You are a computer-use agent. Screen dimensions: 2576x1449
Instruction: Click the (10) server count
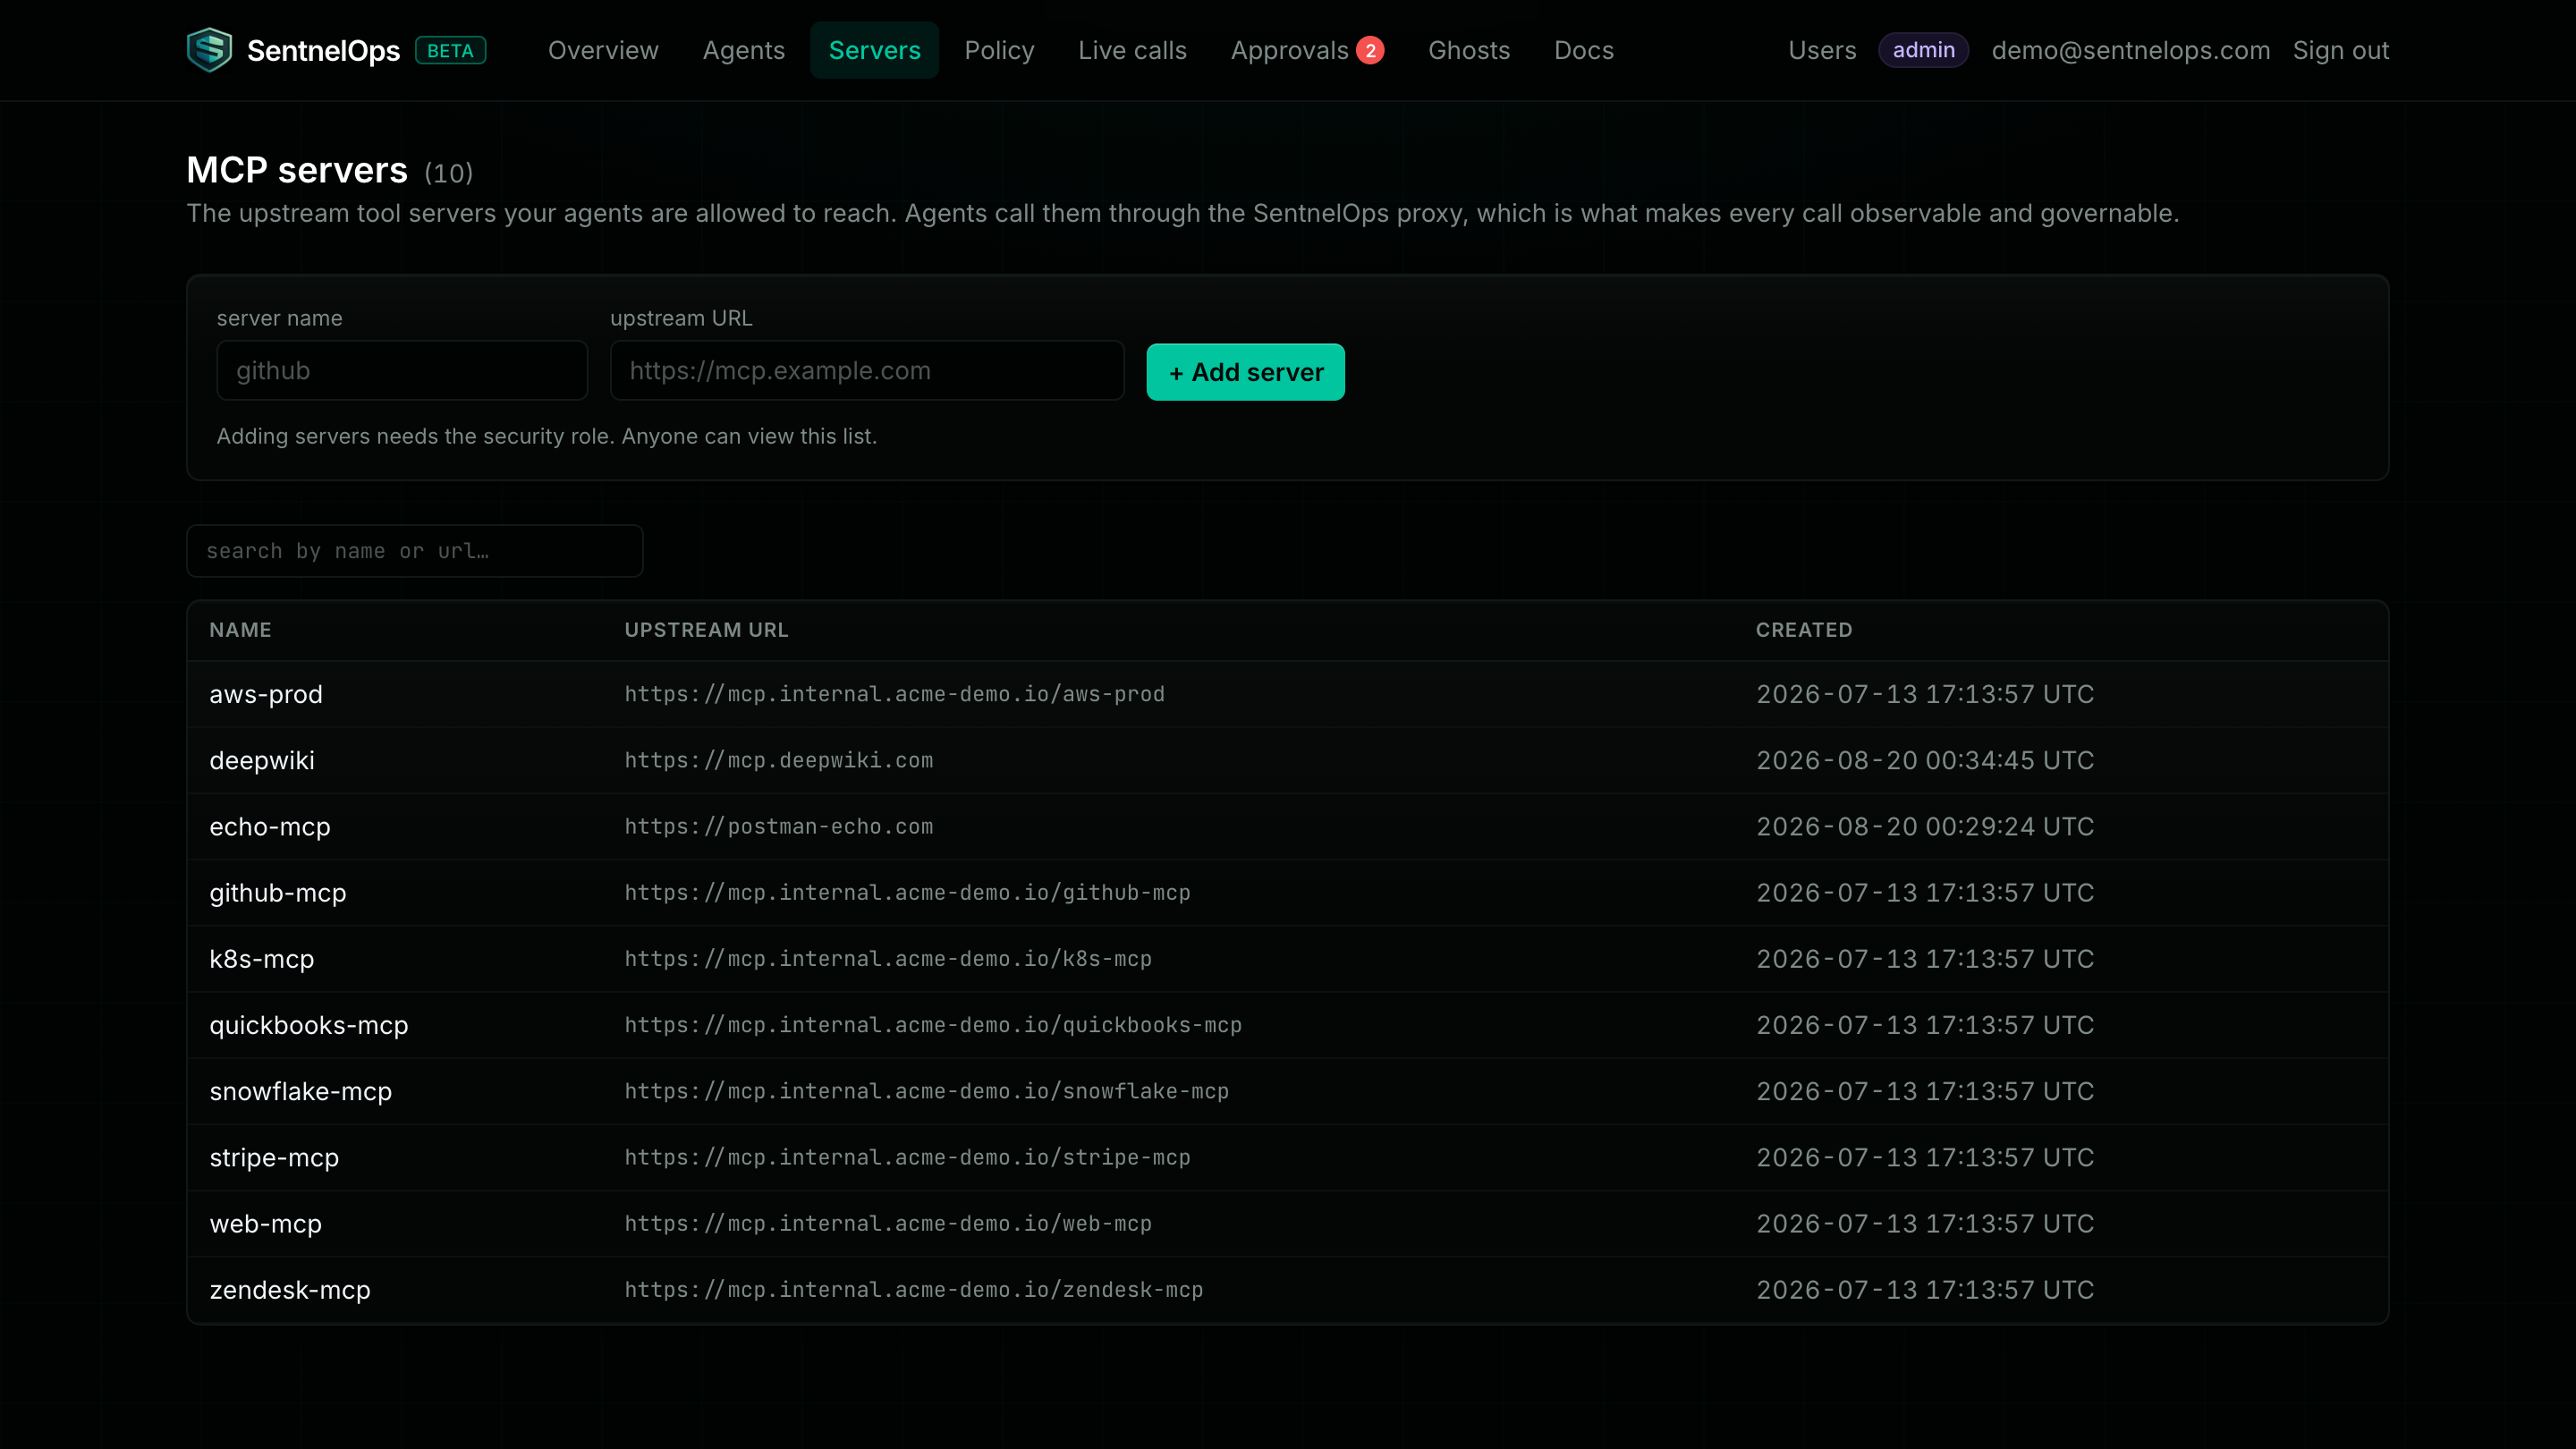[448, 173]
